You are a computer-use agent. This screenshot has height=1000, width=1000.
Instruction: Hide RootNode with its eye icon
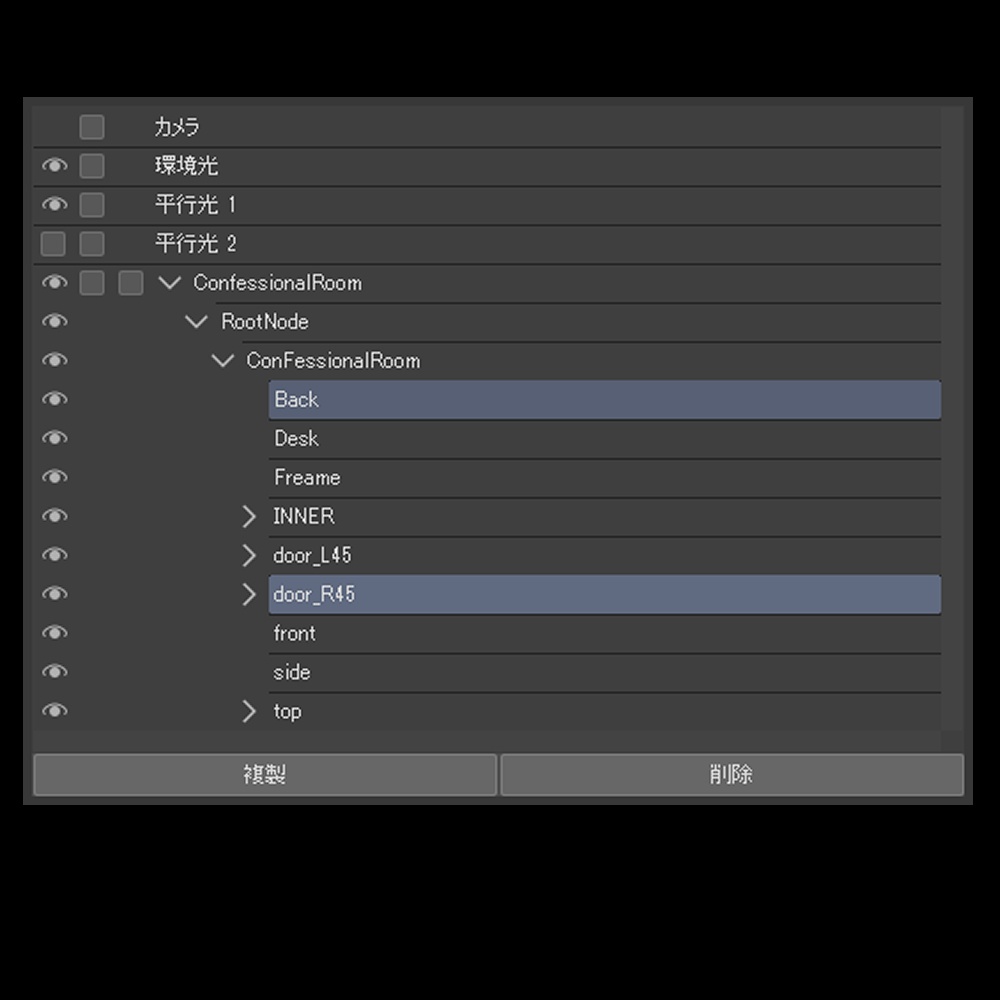tap(54, 322)
